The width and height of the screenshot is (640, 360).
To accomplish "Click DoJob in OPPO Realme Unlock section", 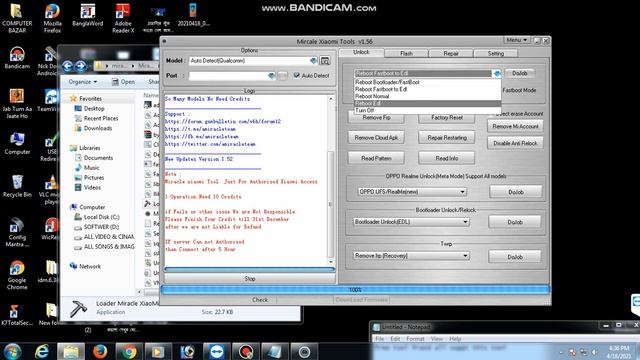I will tap(516, 192).
